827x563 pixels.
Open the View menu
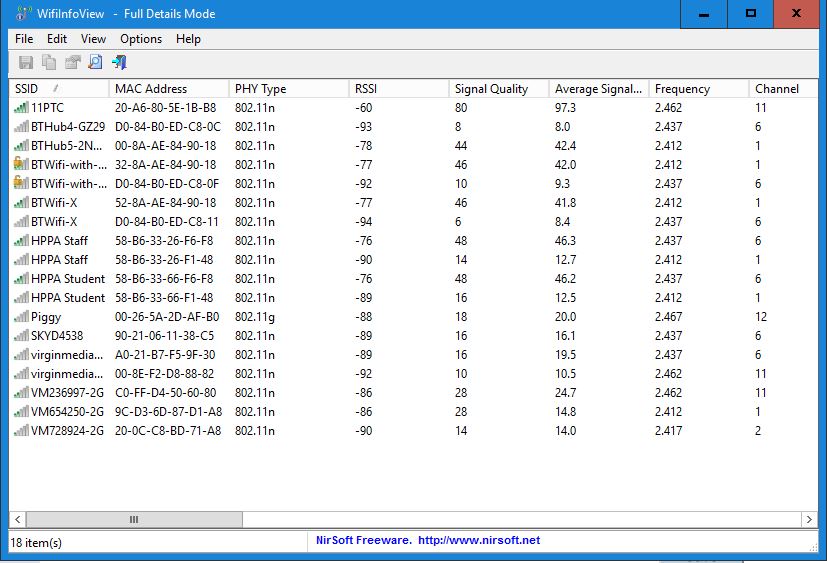pos(93,39)
